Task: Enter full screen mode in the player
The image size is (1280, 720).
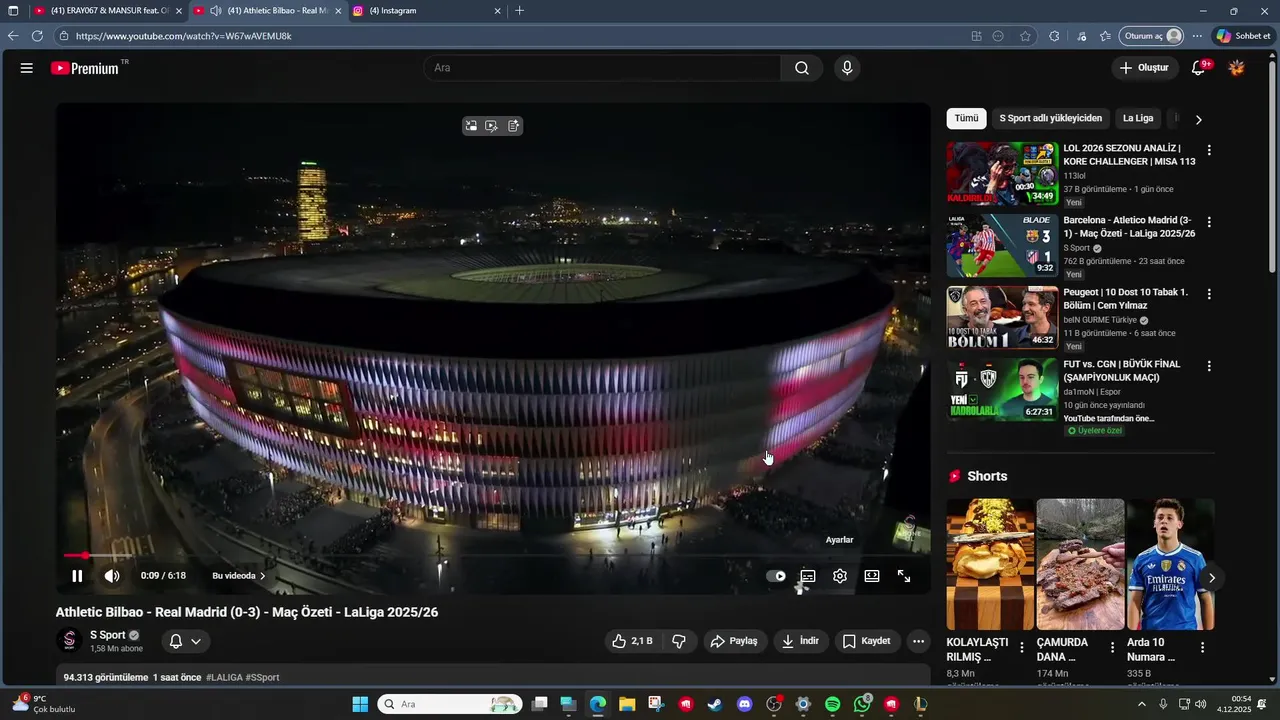Action: 904,576
